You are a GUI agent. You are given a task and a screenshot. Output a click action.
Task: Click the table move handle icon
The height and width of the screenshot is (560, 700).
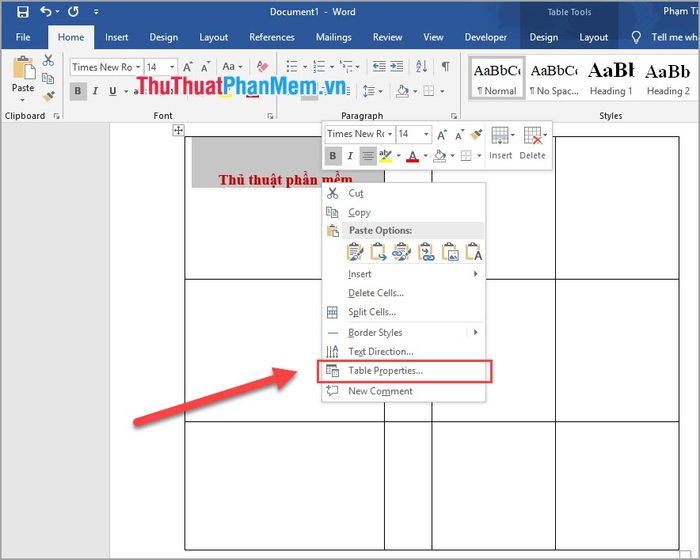pos(178,131)
